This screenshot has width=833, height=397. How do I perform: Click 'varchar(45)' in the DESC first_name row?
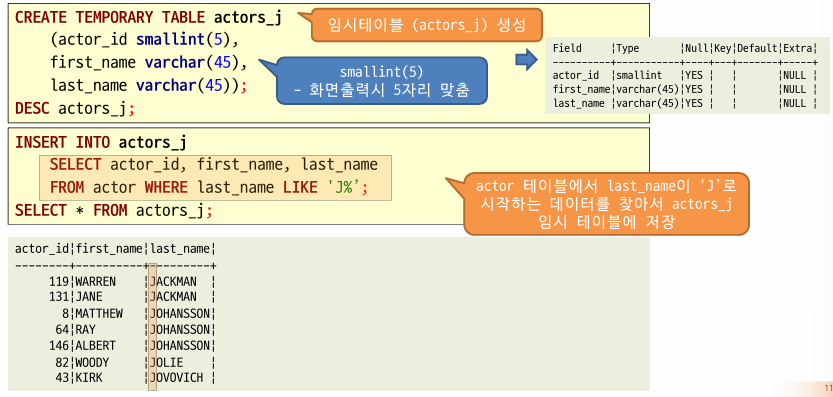coord(647,90)
